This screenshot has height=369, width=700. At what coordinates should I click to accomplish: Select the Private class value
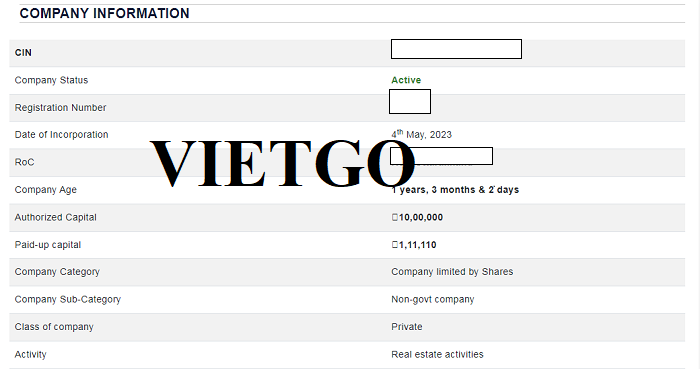pos(407,327)
